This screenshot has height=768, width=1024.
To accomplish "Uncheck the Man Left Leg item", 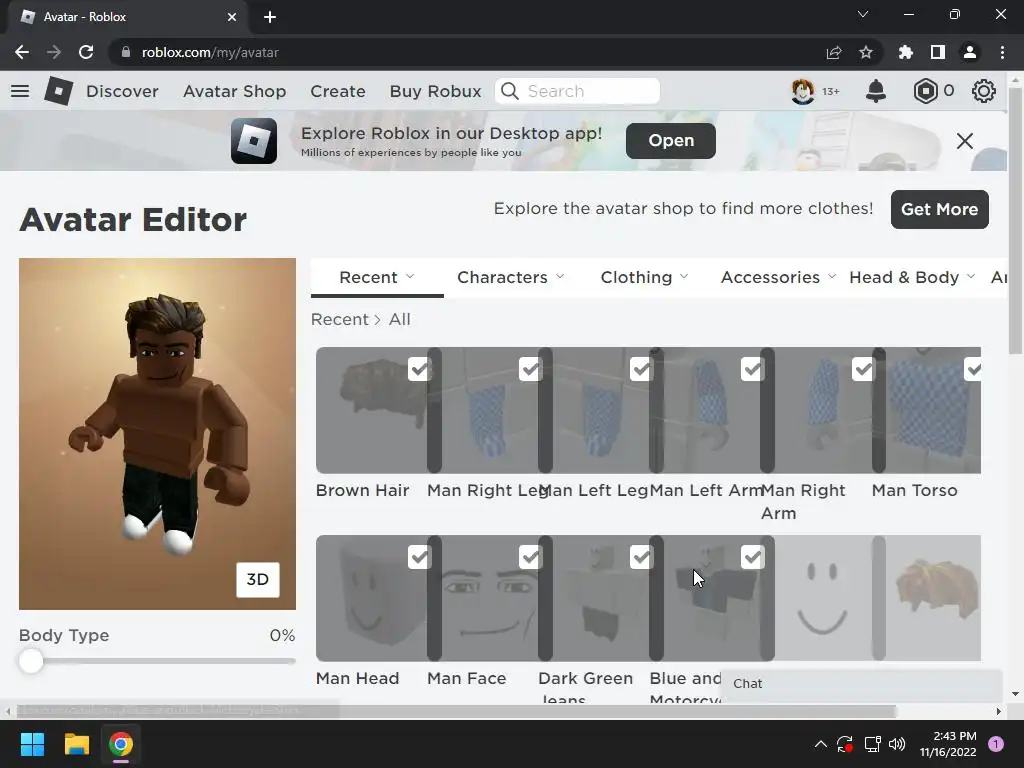I will 641,369.
